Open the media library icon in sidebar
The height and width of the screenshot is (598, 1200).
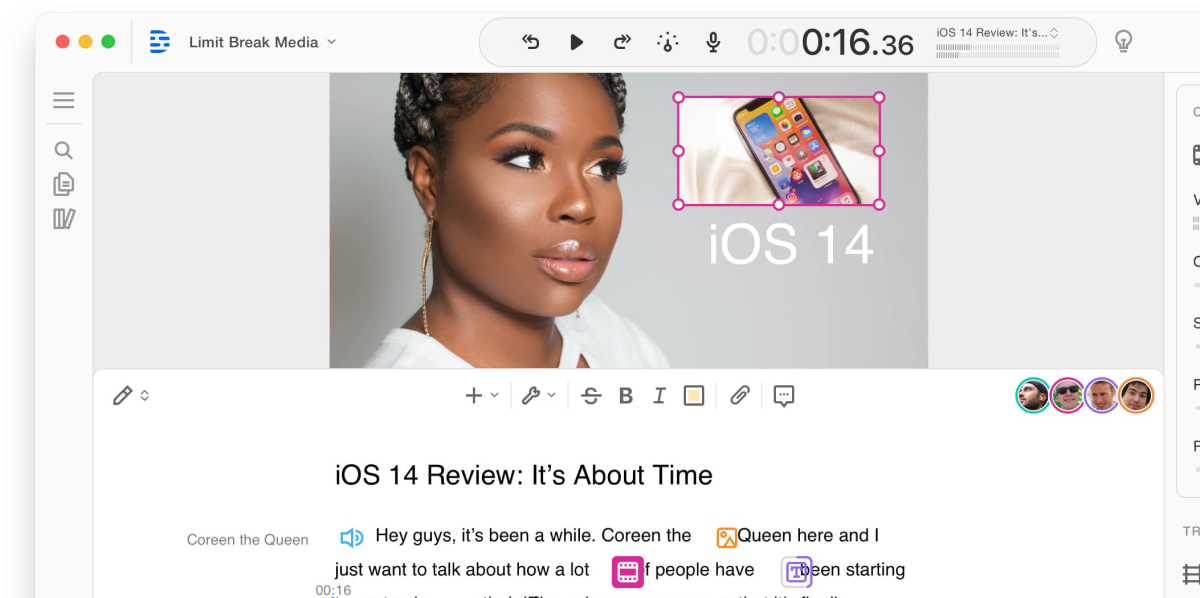click(x=64, y=218)
